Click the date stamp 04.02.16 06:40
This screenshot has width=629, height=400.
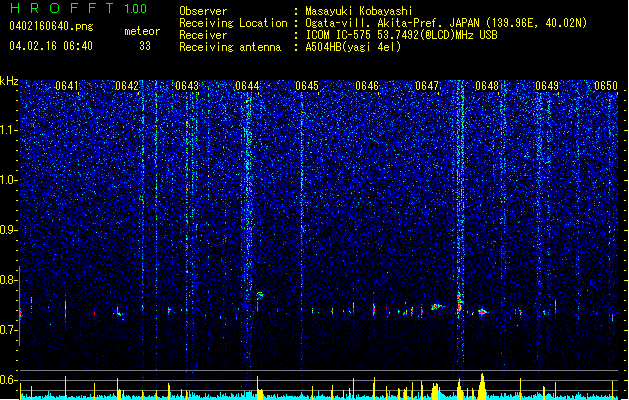pyautogui.click(x=51, y=46)
